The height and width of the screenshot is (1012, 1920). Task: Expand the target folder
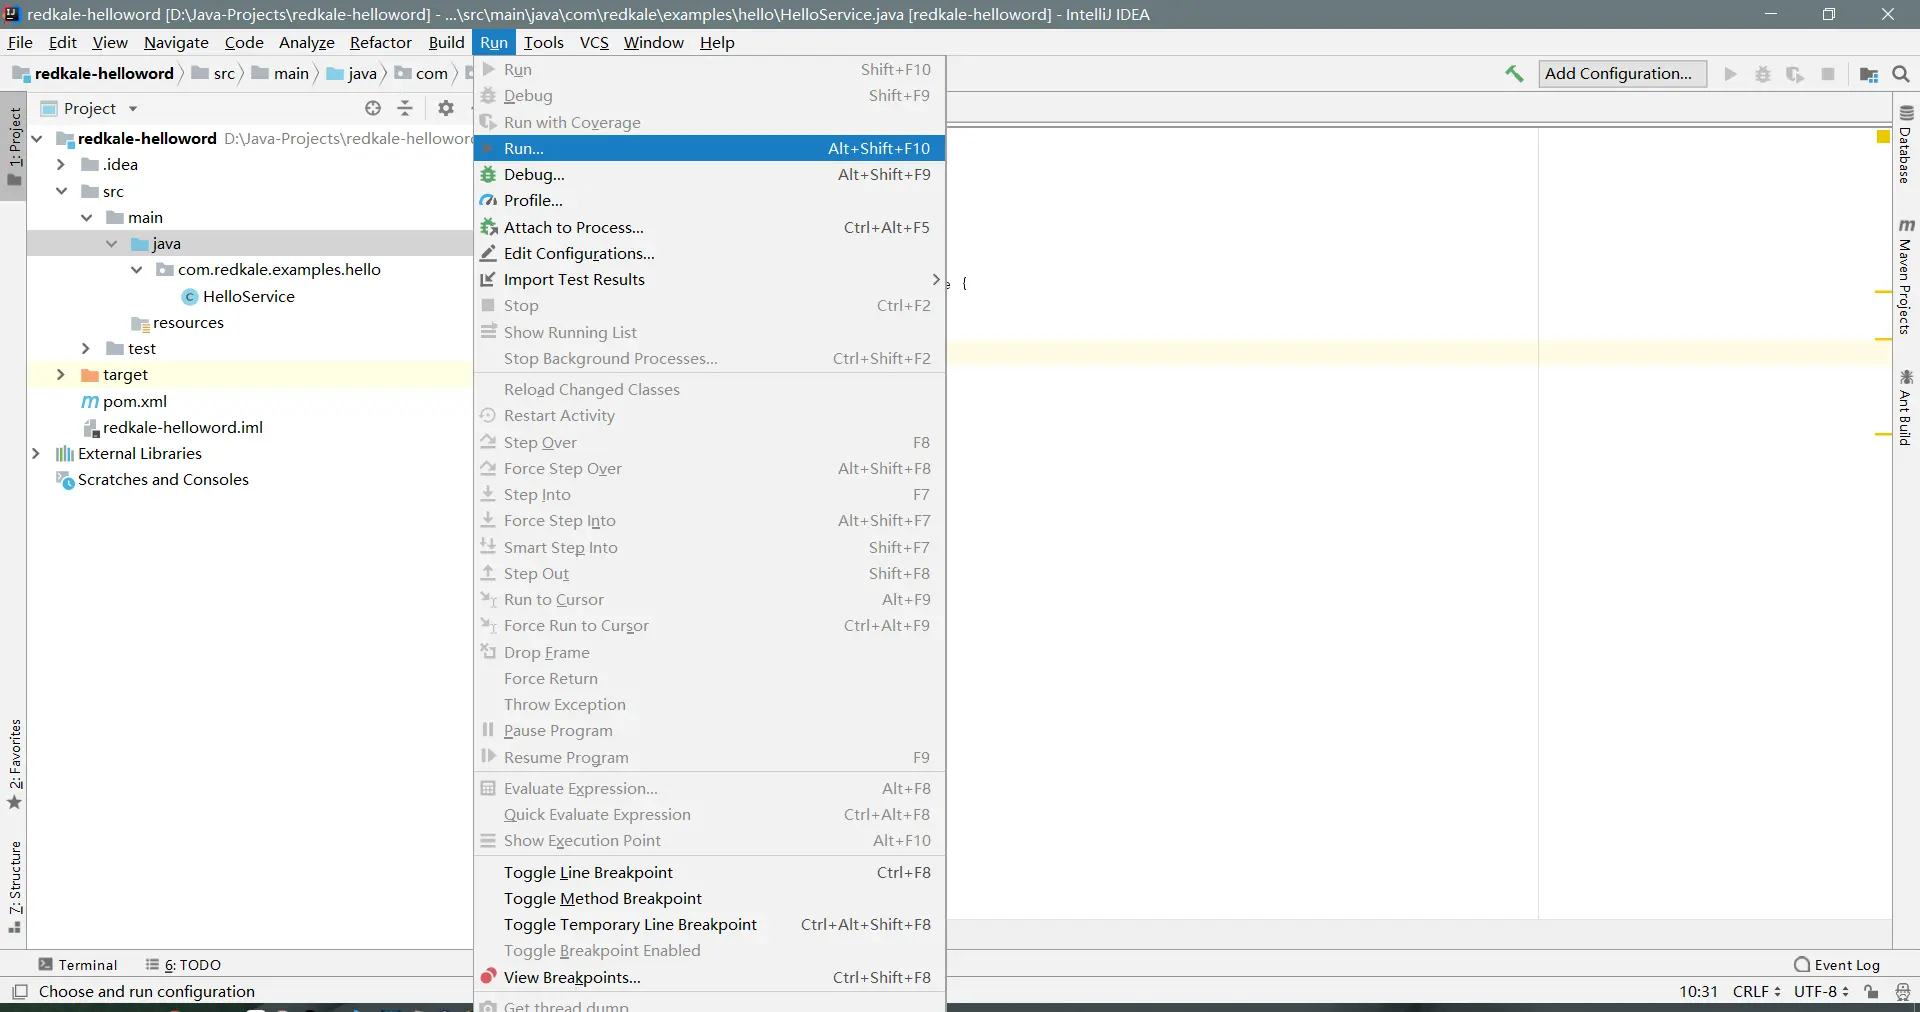60,374
